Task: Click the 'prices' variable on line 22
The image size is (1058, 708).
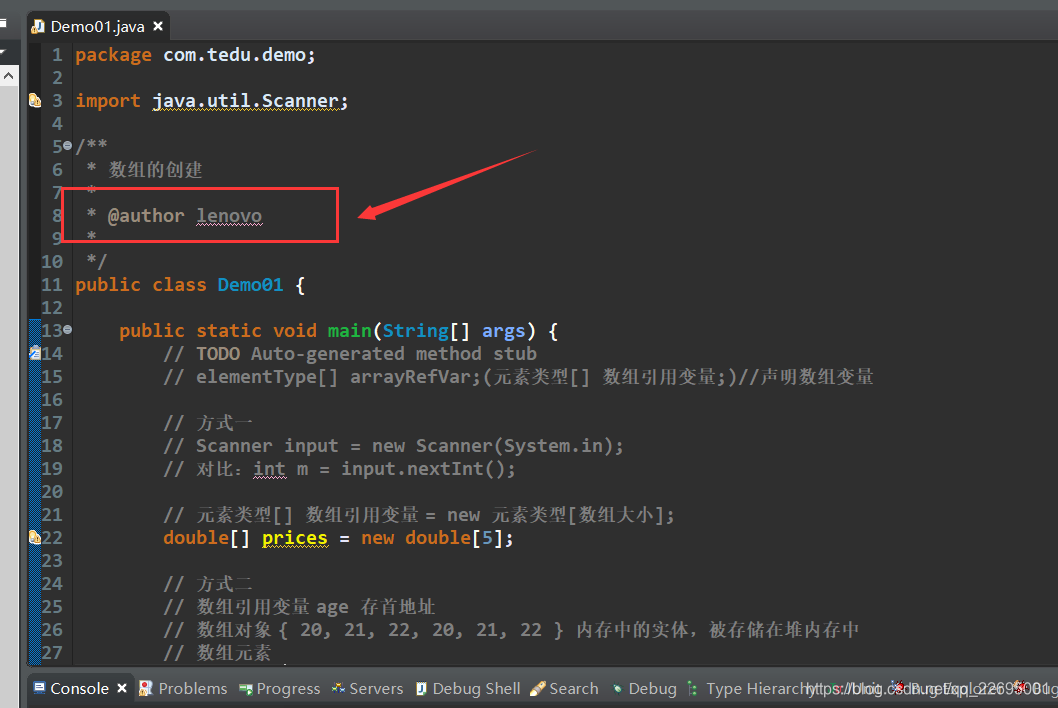Action: (x=295, y=538)
